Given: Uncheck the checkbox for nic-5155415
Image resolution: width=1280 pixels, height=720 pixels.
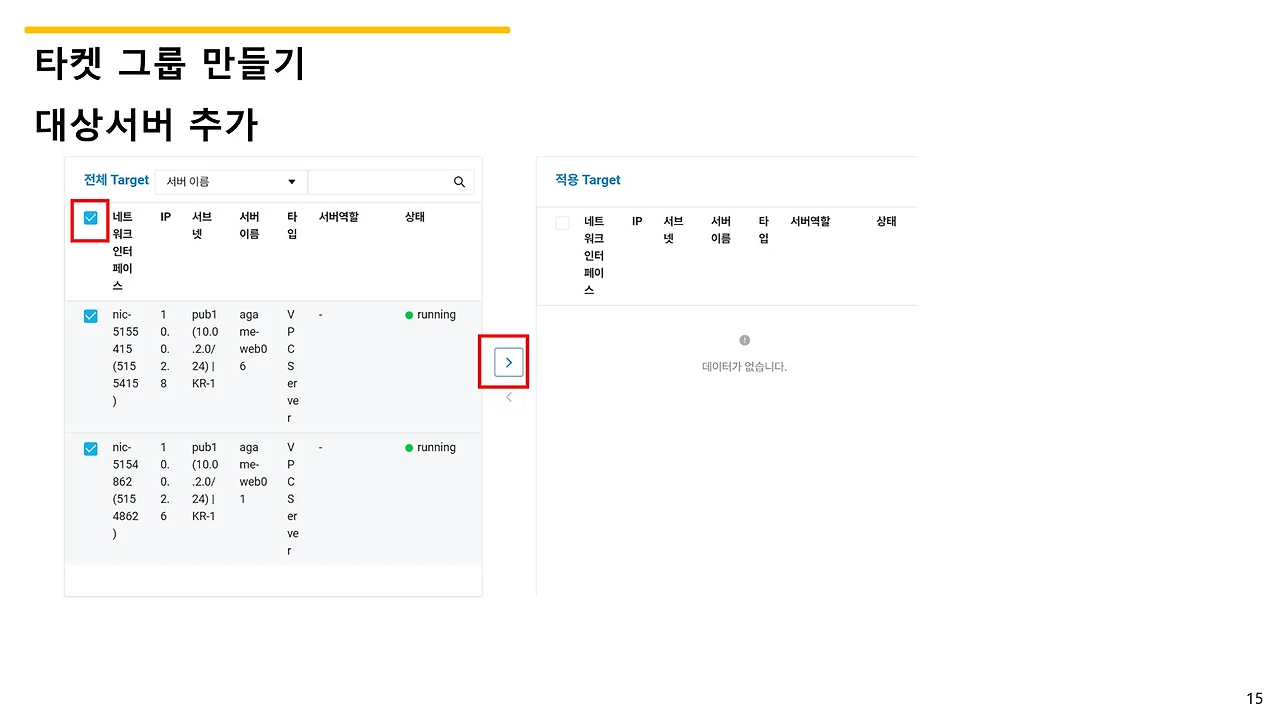Looking at the screenshot, I should [x=90, y=315].
